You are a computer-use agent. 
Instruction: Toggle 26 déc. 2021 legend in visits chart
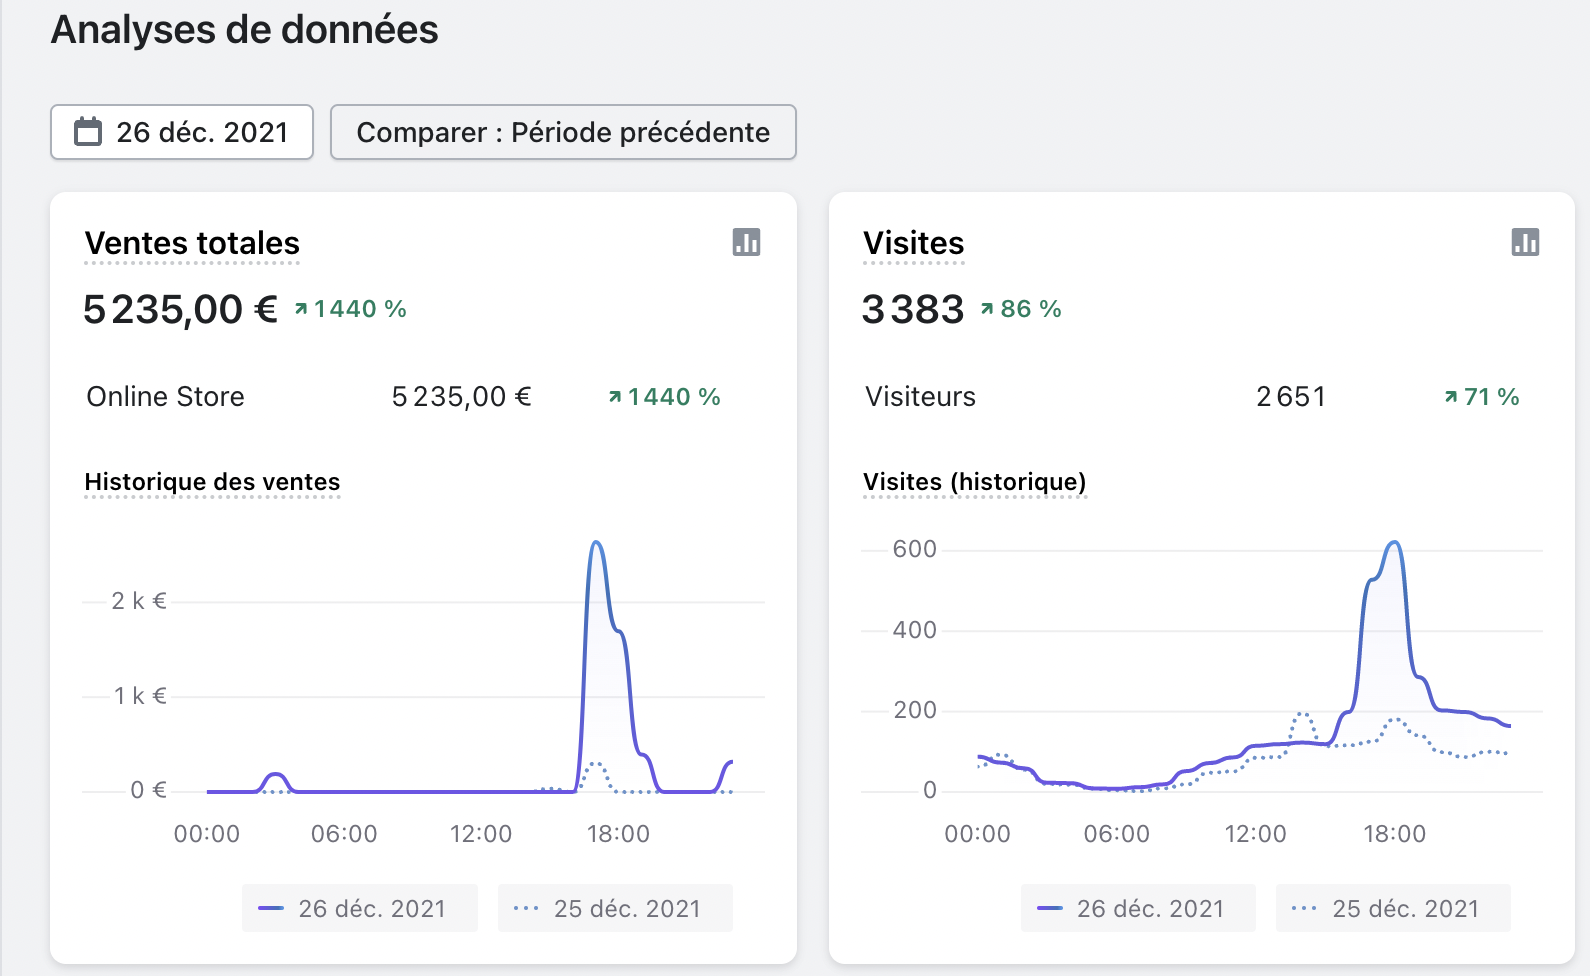click(x=1138, y=908)
